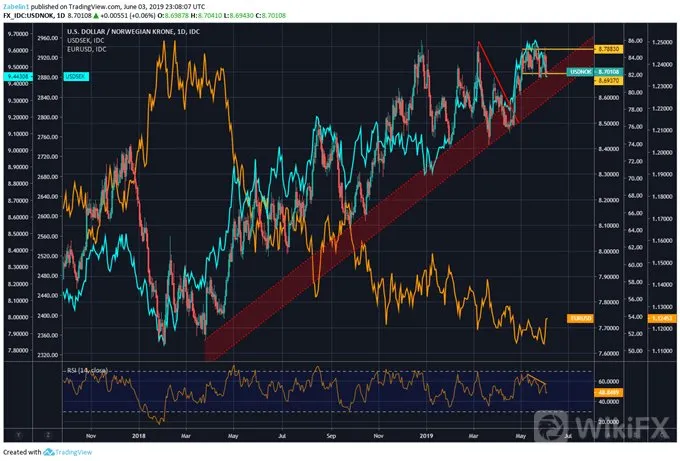Click the green up-arrow price change icon

(x=97, y=16)
